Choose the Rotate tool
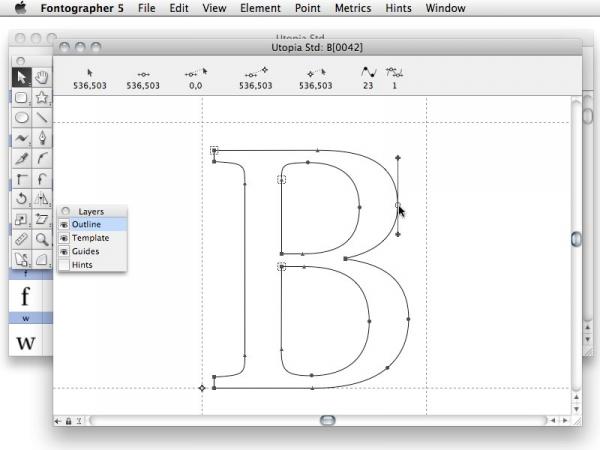This screenshot has width=600, height=450. coord(22,199)
